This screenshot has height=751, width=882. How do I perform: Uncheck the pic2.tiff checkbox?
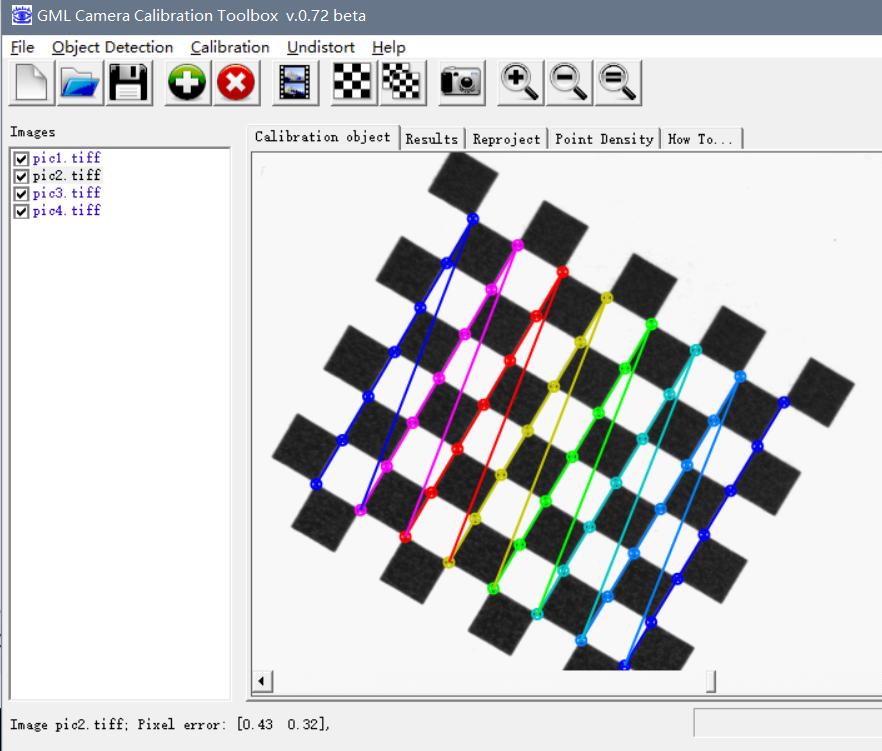coord(21,176)
